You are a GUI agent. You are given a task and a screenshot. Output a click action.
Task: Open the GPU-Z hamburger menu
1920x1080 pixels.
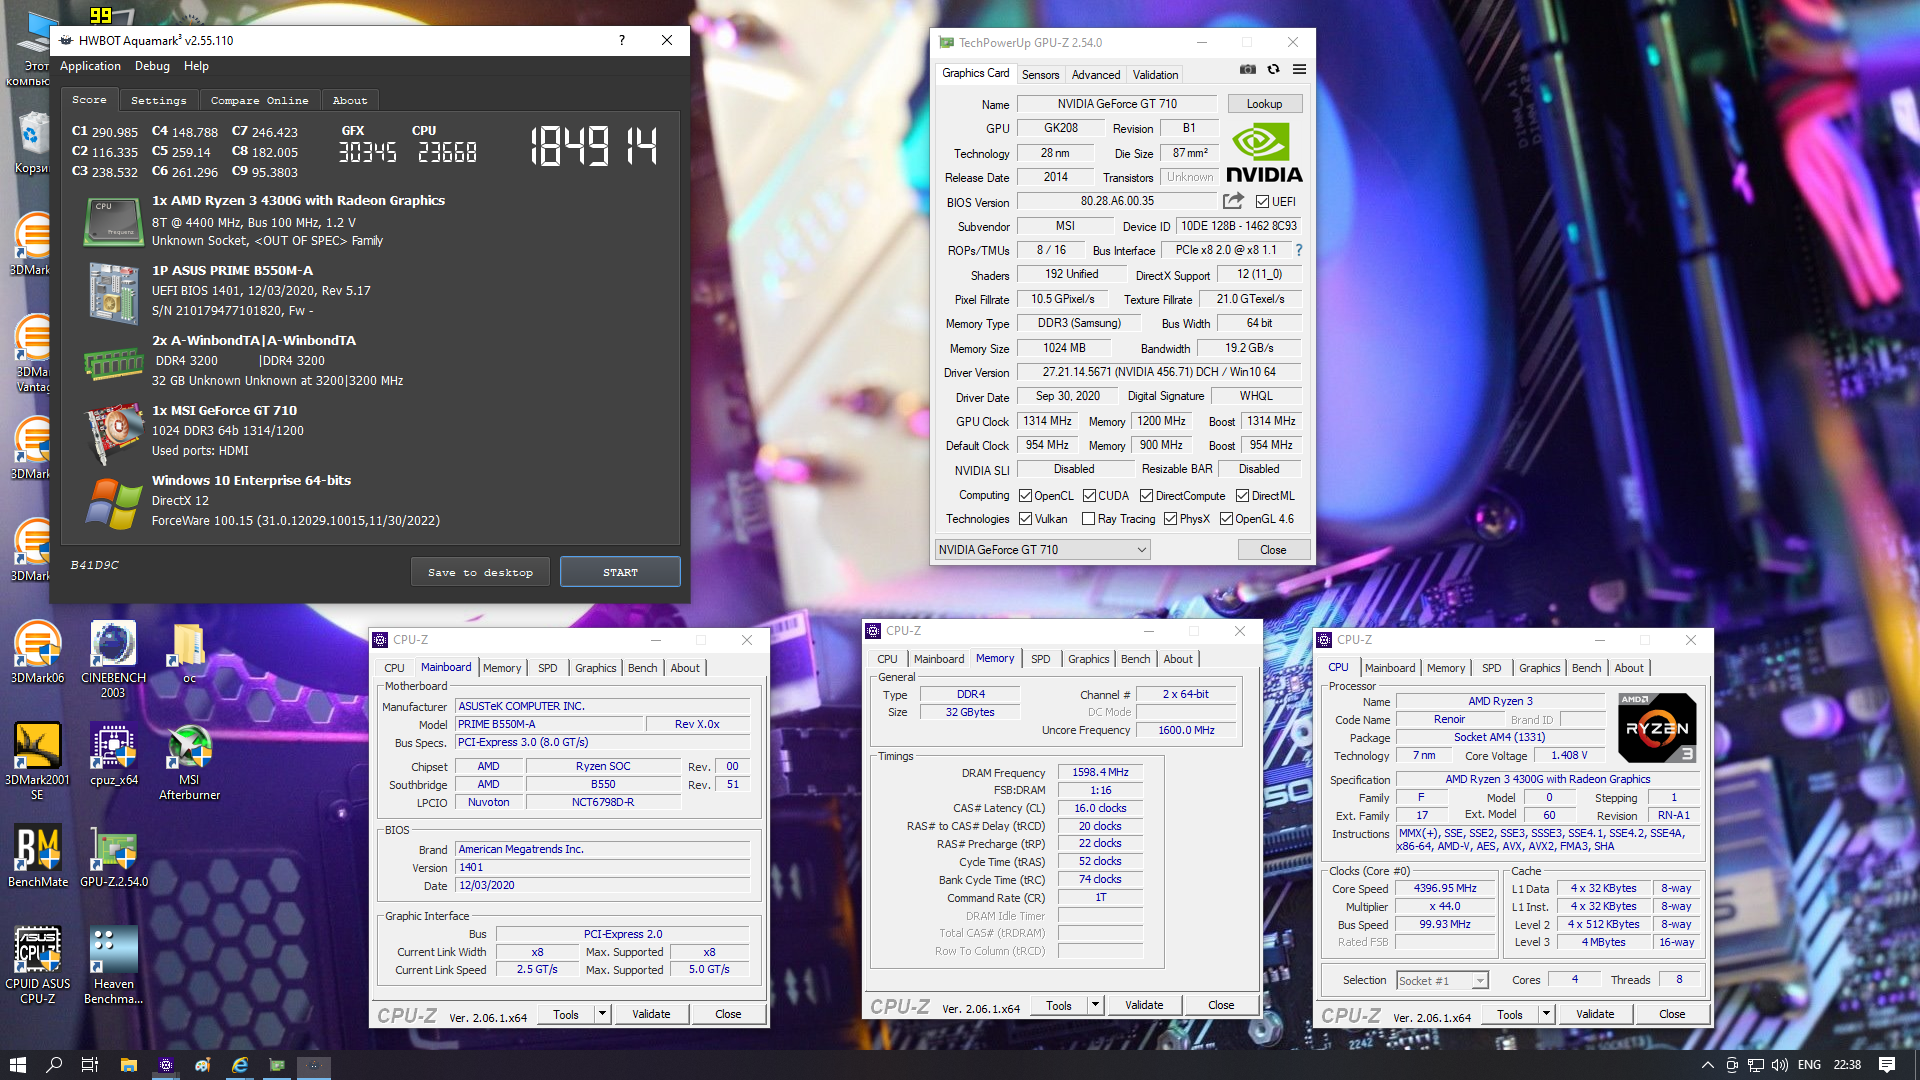1299,70
